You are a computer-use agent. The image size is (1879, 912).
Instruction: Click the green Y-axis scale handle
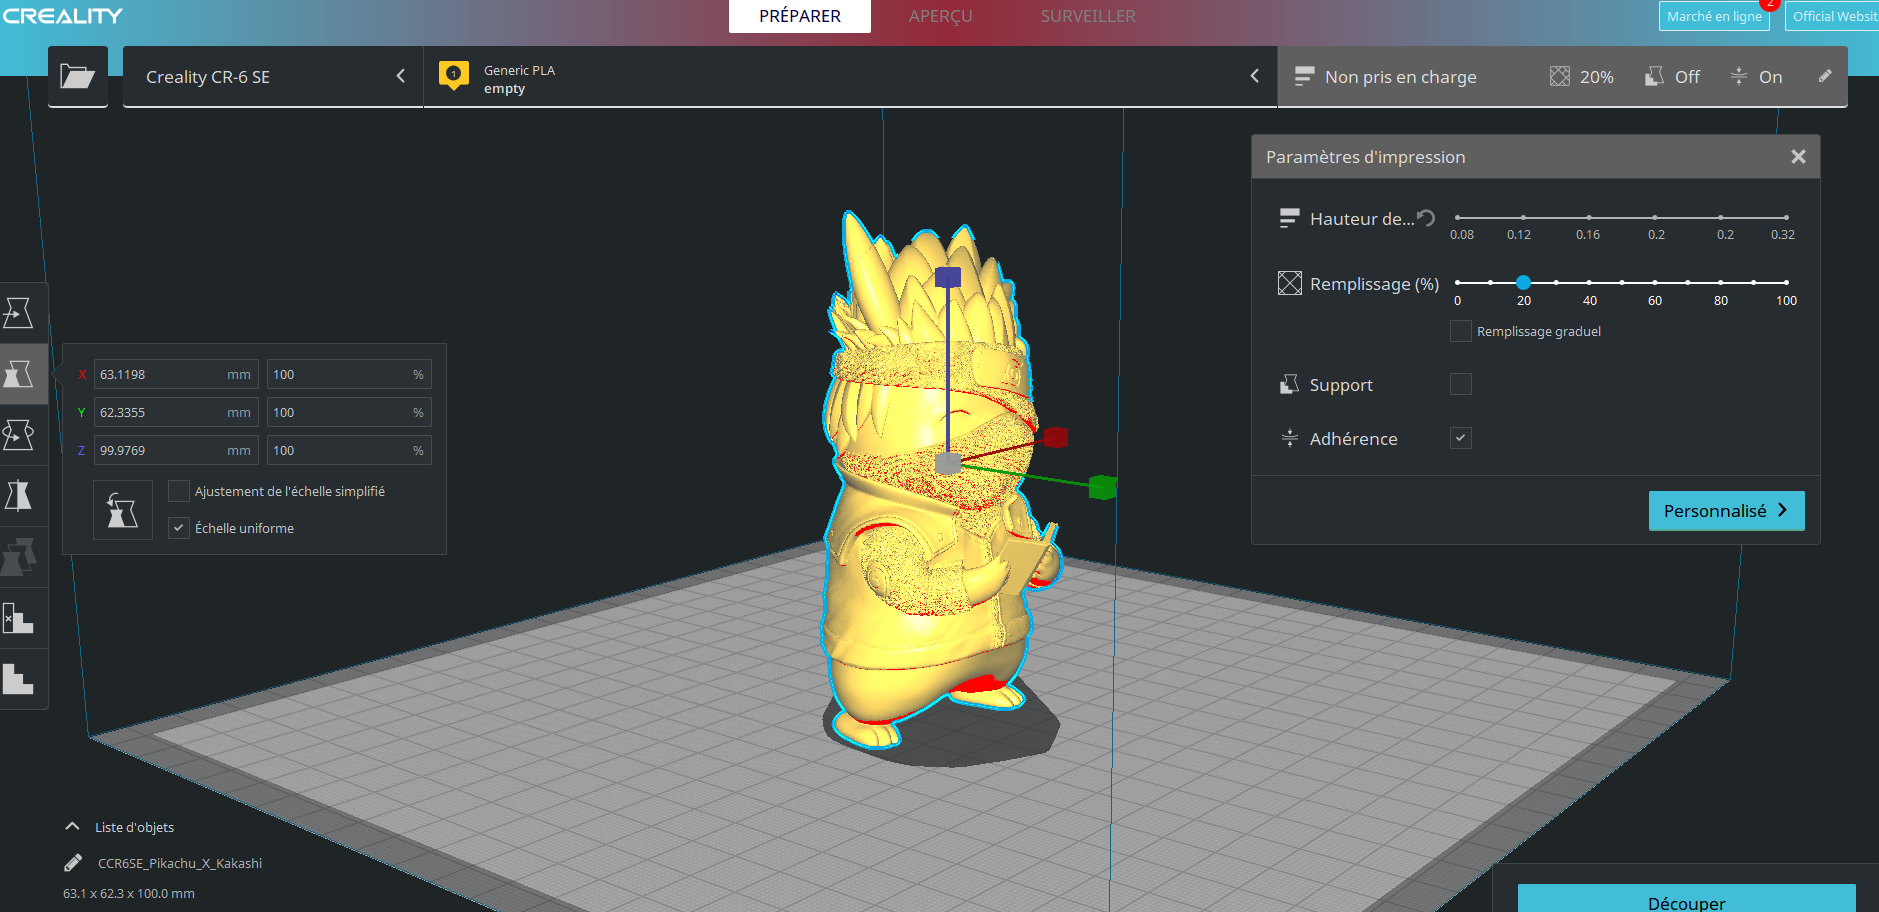tap(1102, 487)
